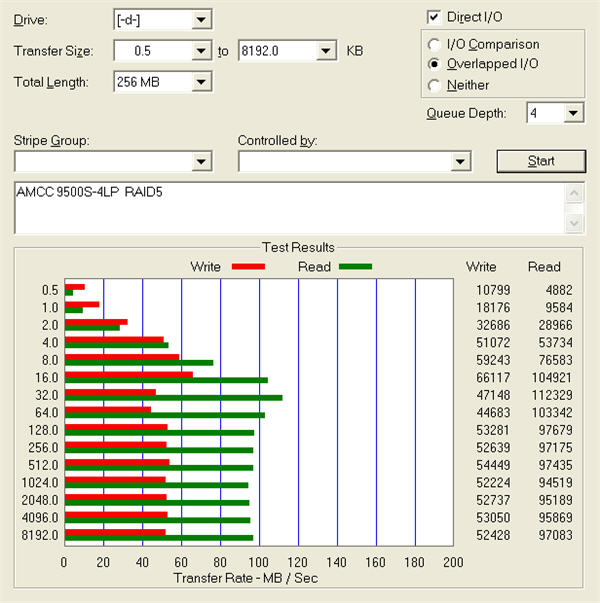Image resolution: width=600 pixels, height=603 pixels.
Task: Click the Read value 76583 for 8.0 KB
Action: pos(555,360)
